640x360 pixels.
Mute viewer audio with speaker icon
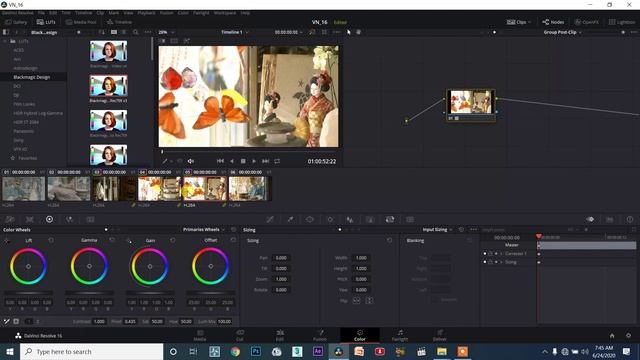[191, 161]
